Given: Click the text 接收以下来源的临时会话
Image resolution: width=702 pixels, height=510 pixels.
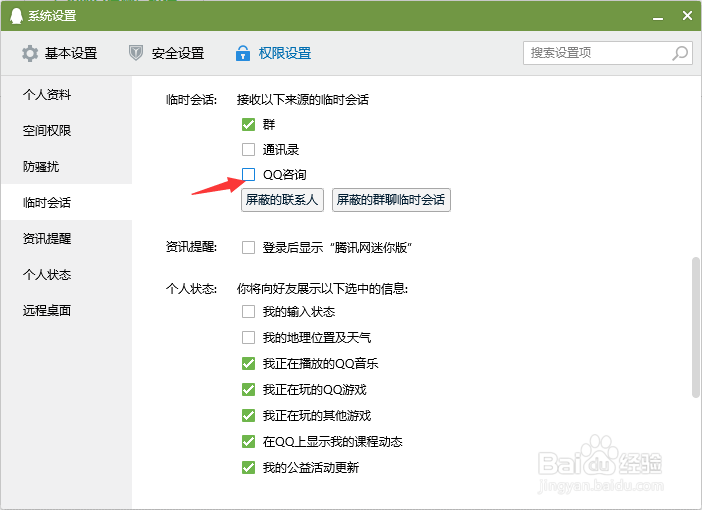Looking at the screenshot, I should [x=303, y=99].
